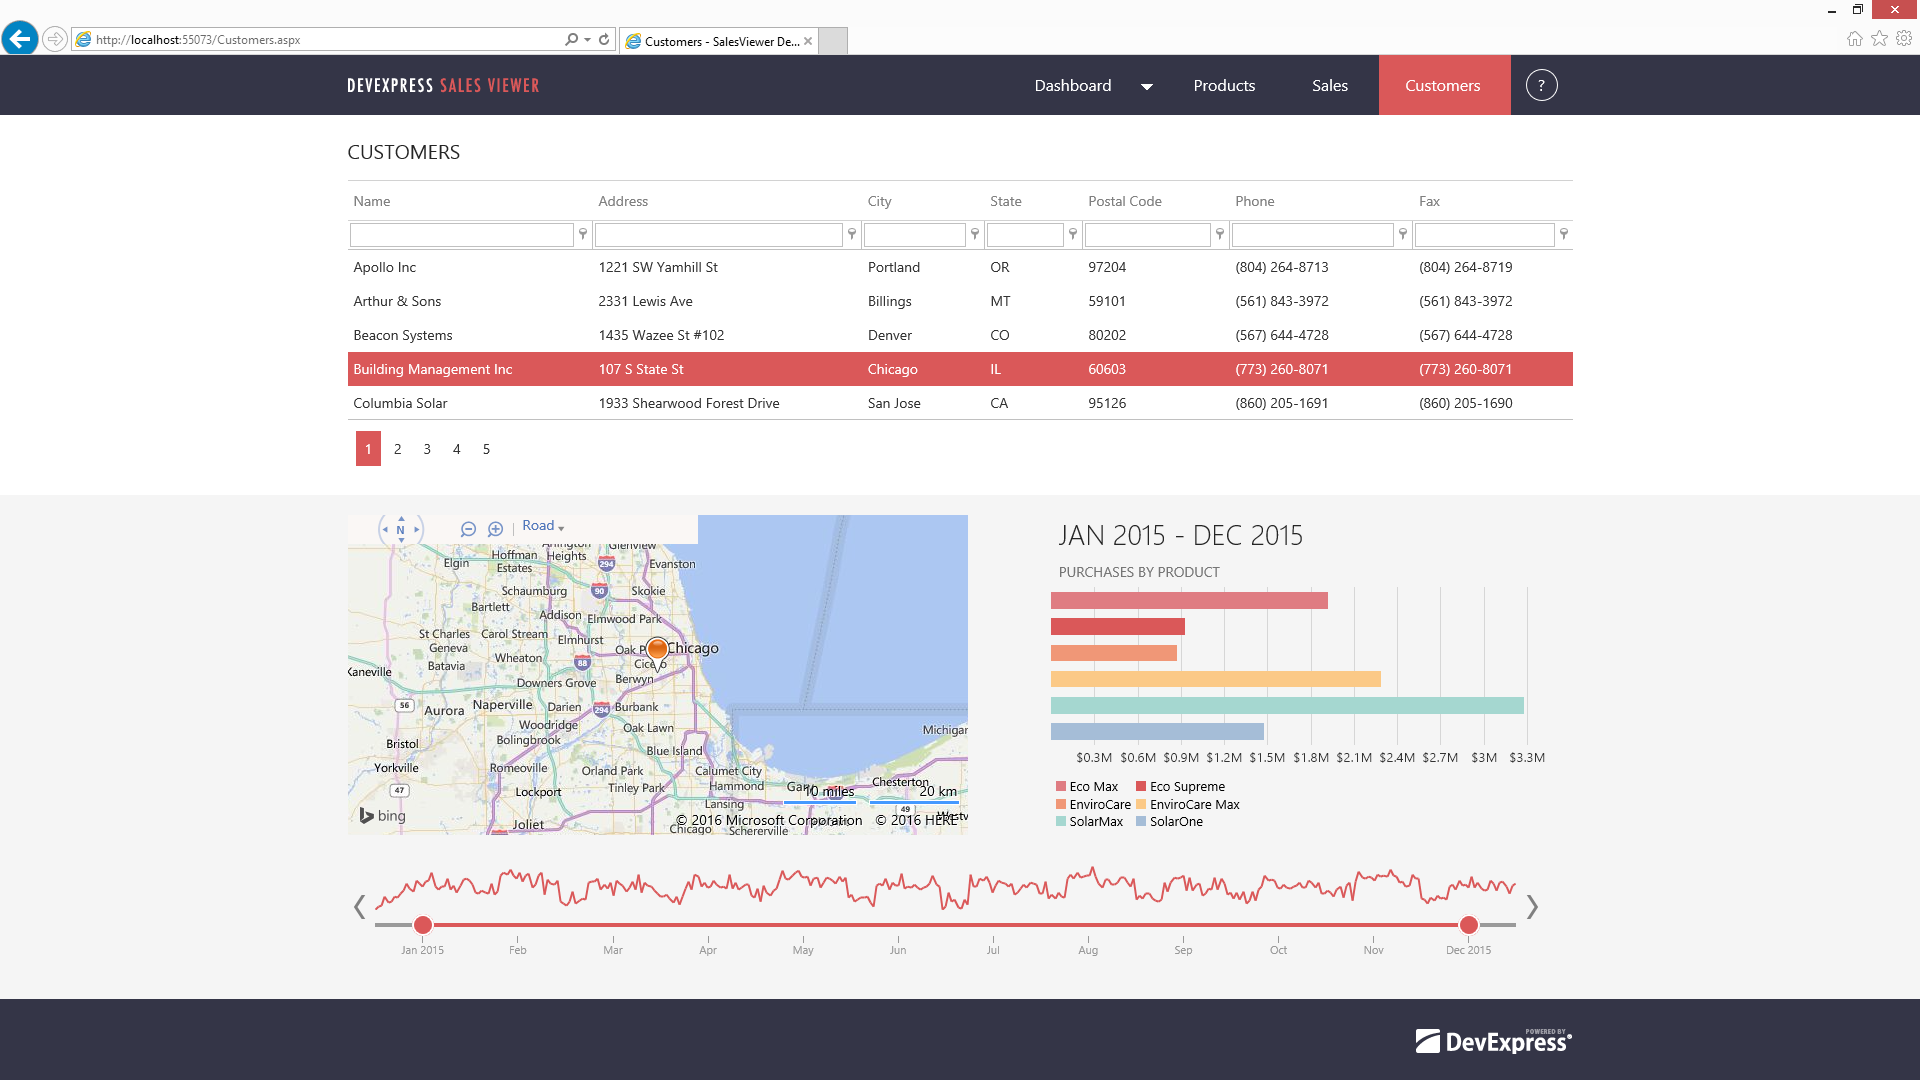1920x1080 pixels.
Task: Click the Dec 2015 range slider handle
Action: click(x=1468, y=925)
